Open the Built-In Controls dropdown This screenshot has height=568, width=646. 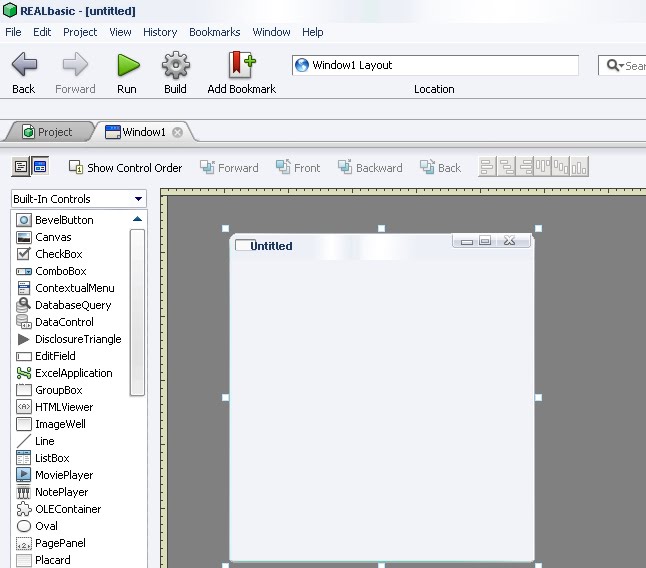point(79,199)
